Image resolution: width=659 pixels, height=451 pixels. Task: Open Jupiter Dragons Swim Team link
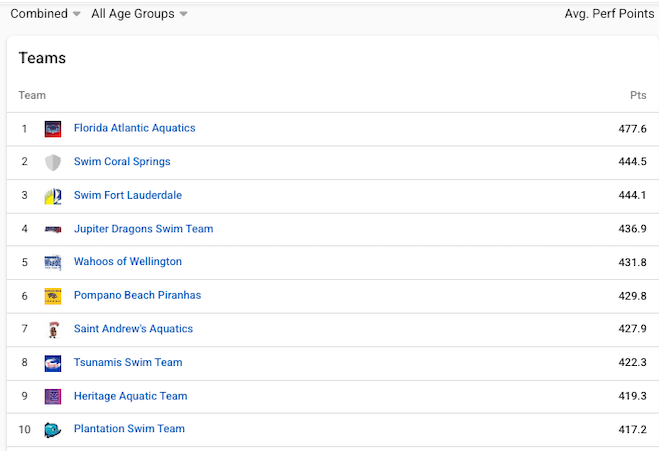[143, 229]
